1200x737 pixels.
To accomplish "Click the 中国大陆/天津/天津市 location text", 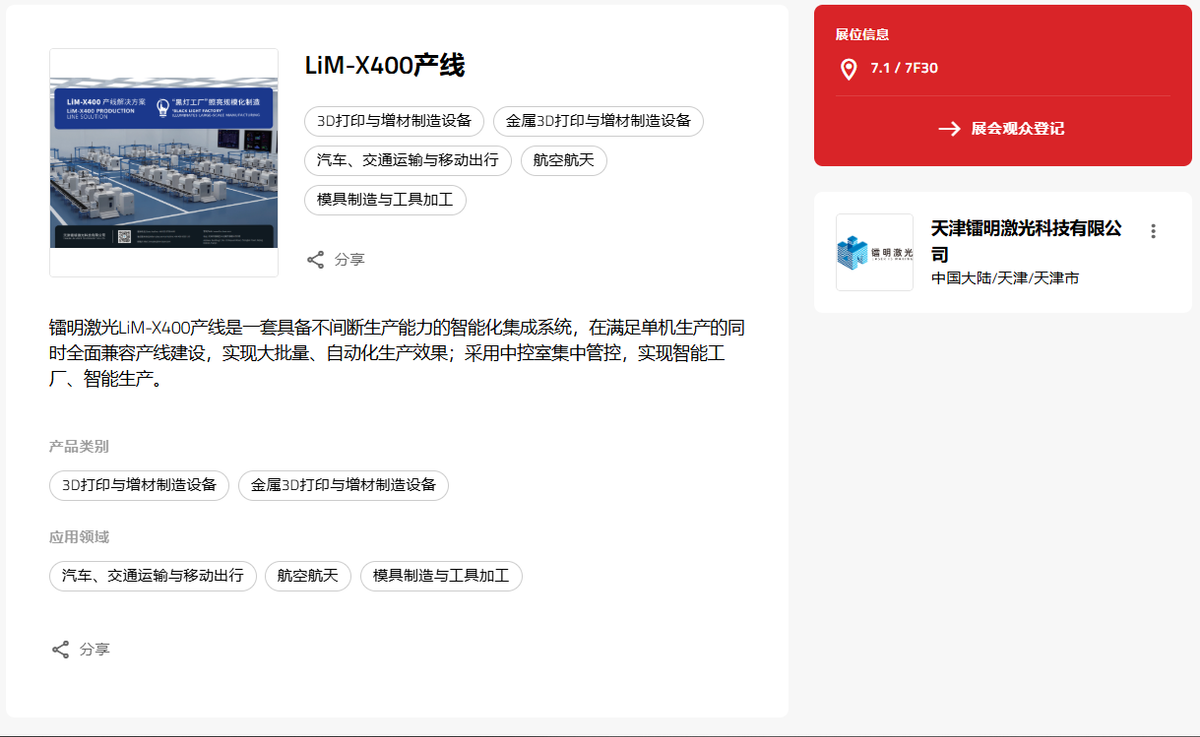I will [1005, 278].
